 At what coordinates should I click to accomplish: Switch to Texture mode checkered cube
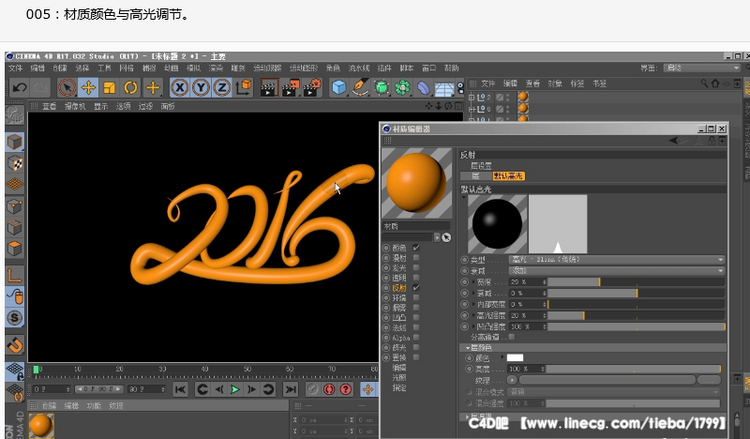(x=15, y=164)
